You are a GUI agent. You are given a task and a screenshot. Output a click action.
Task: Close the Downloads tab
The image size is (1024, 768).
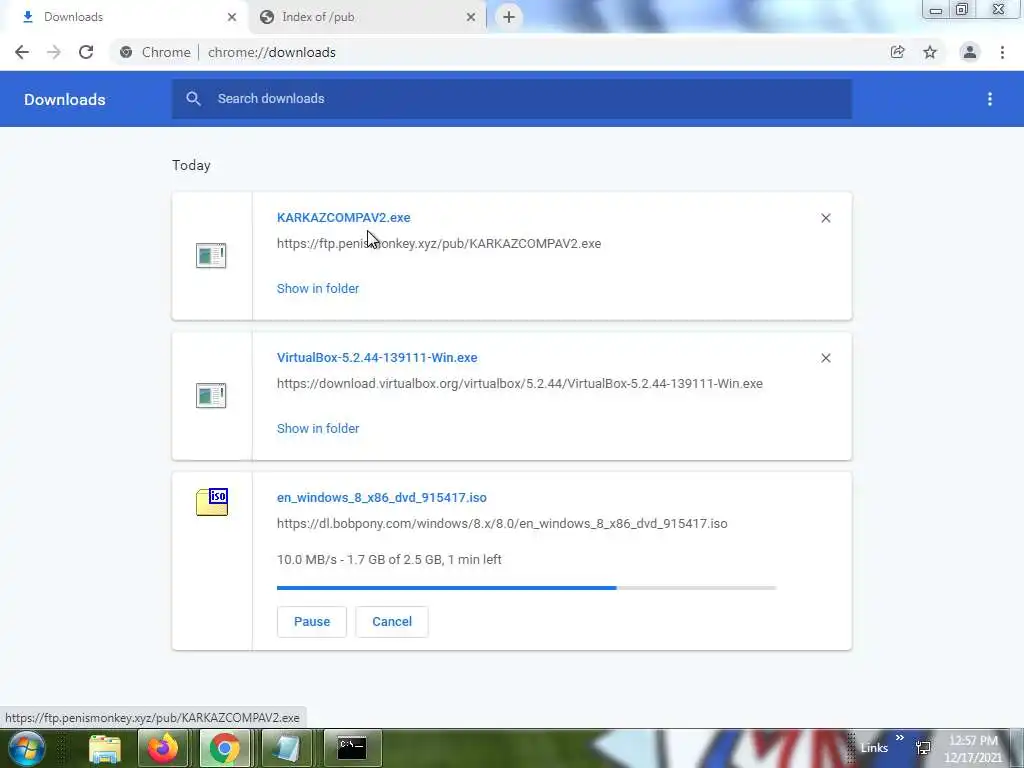point(232,17)
